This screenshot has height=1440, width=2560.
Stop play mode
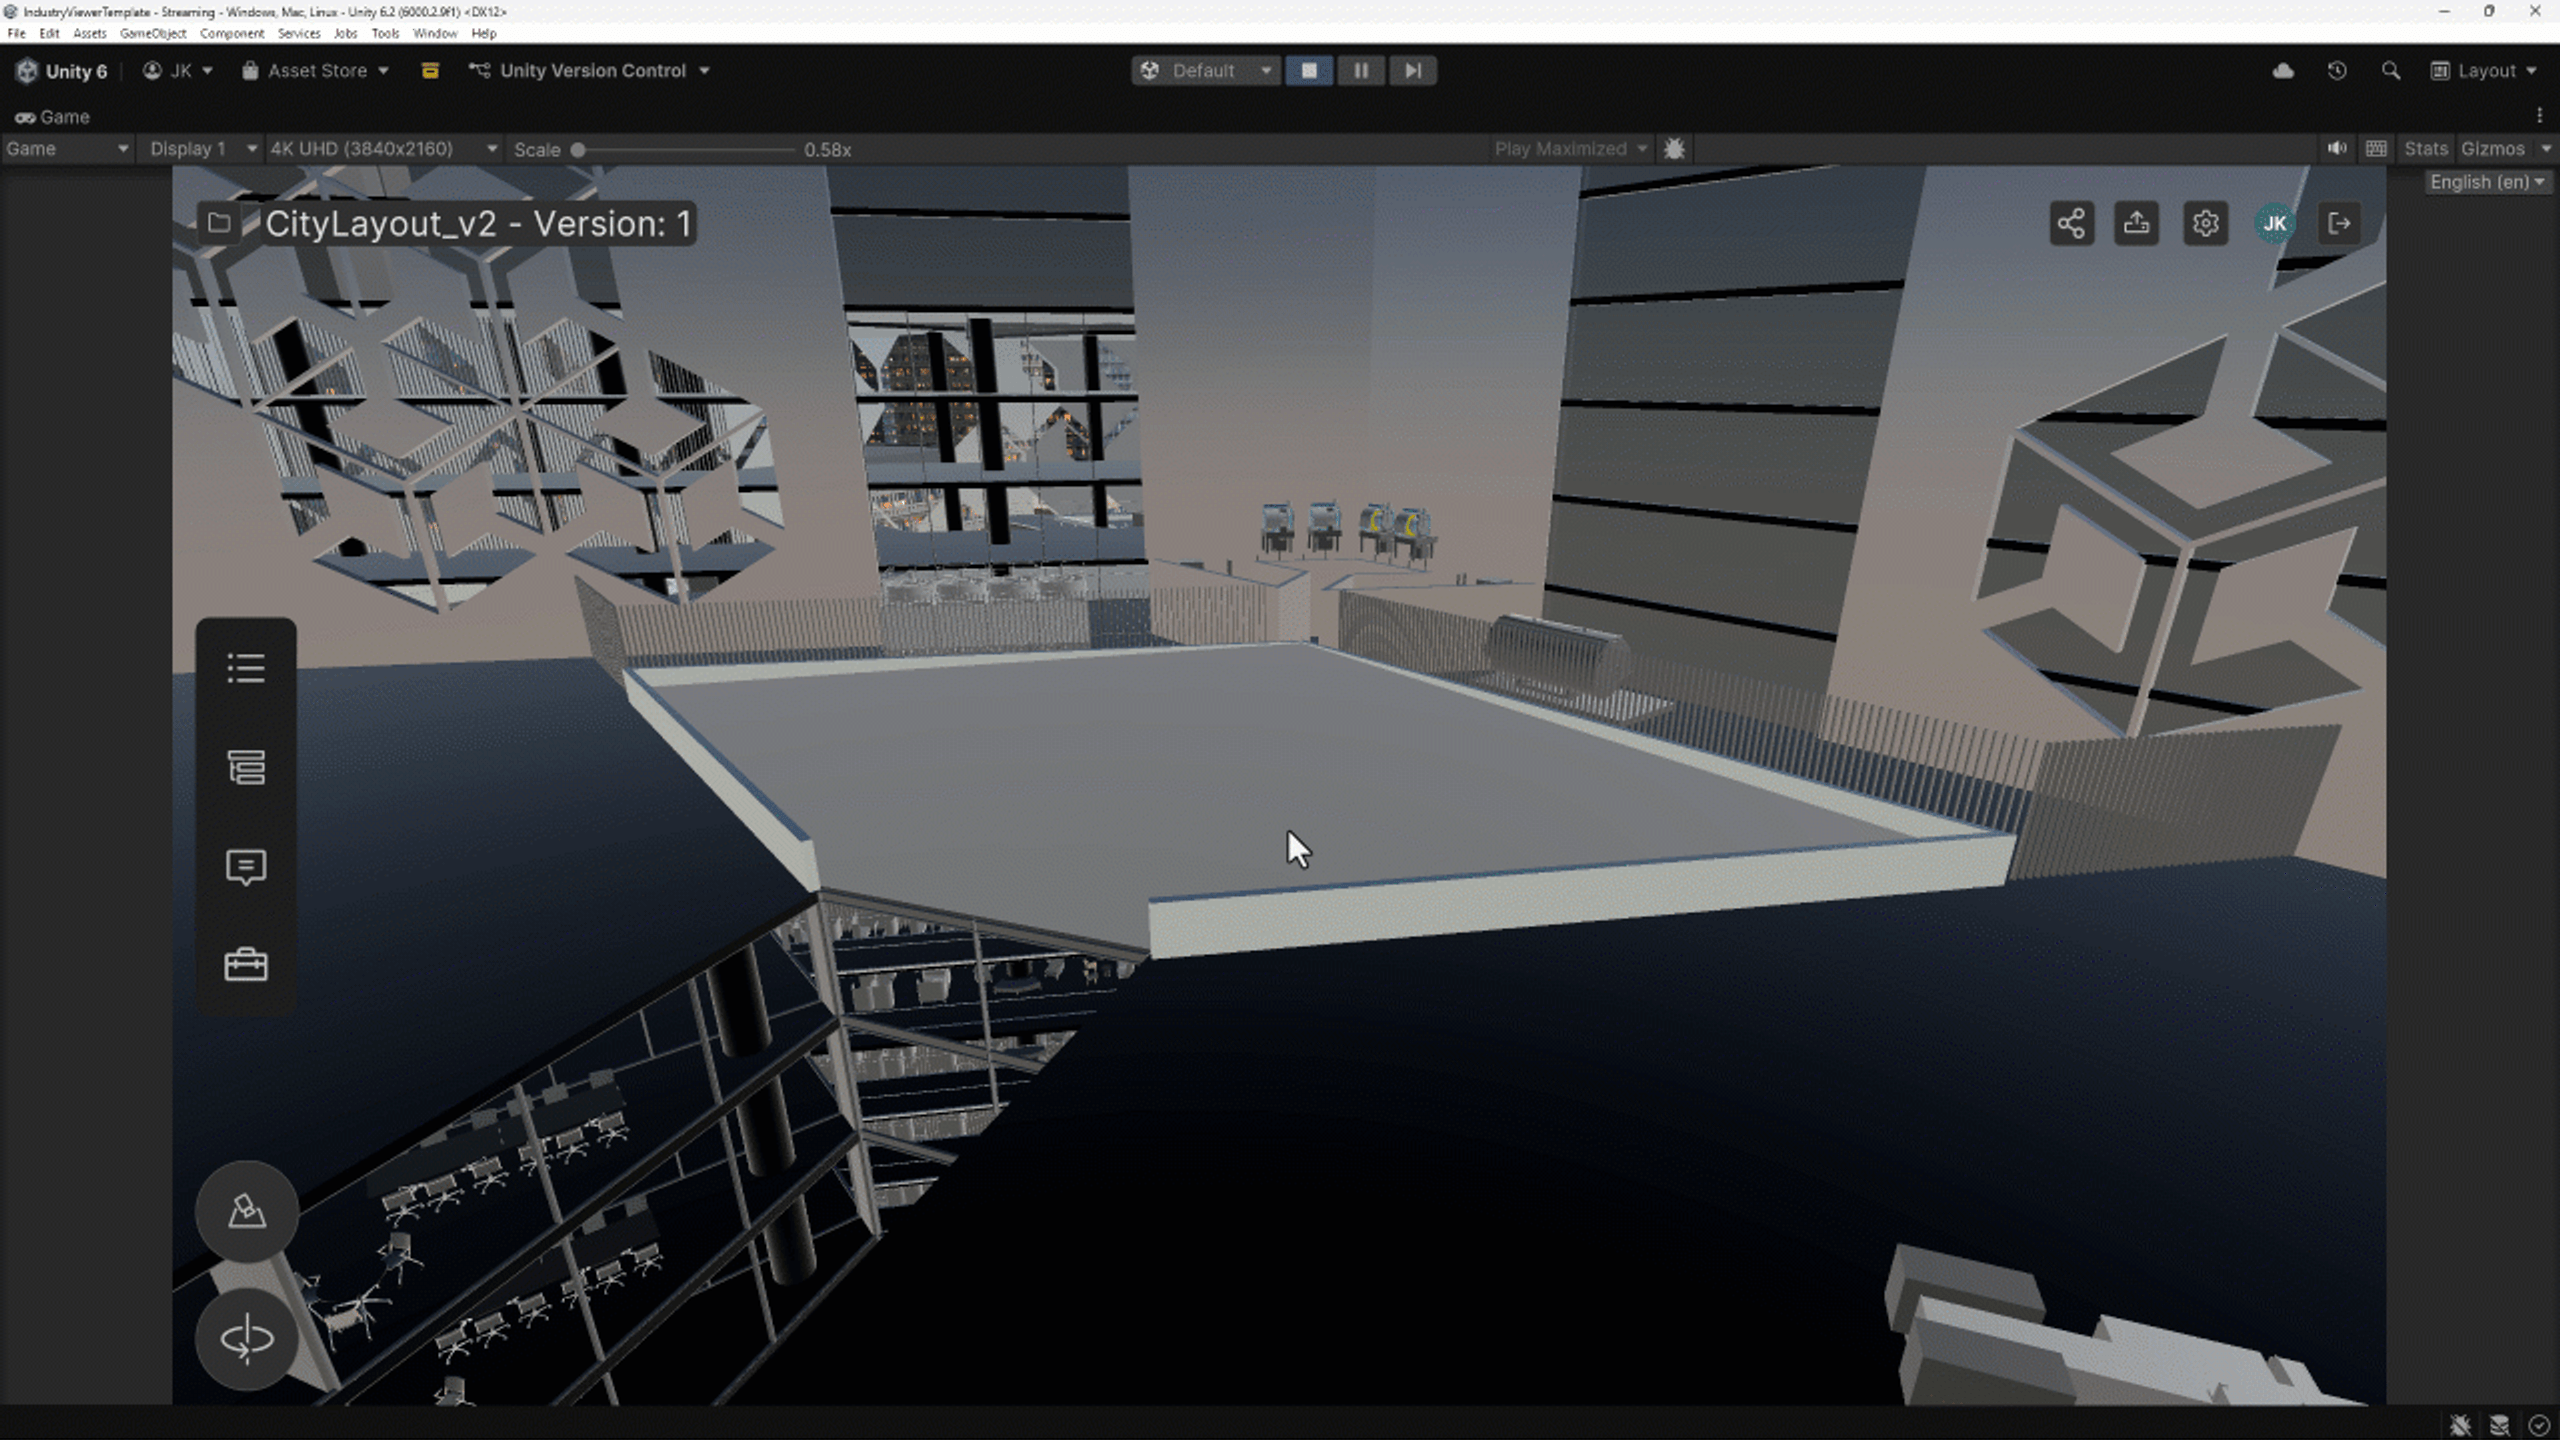click(x=1309, y=71)
